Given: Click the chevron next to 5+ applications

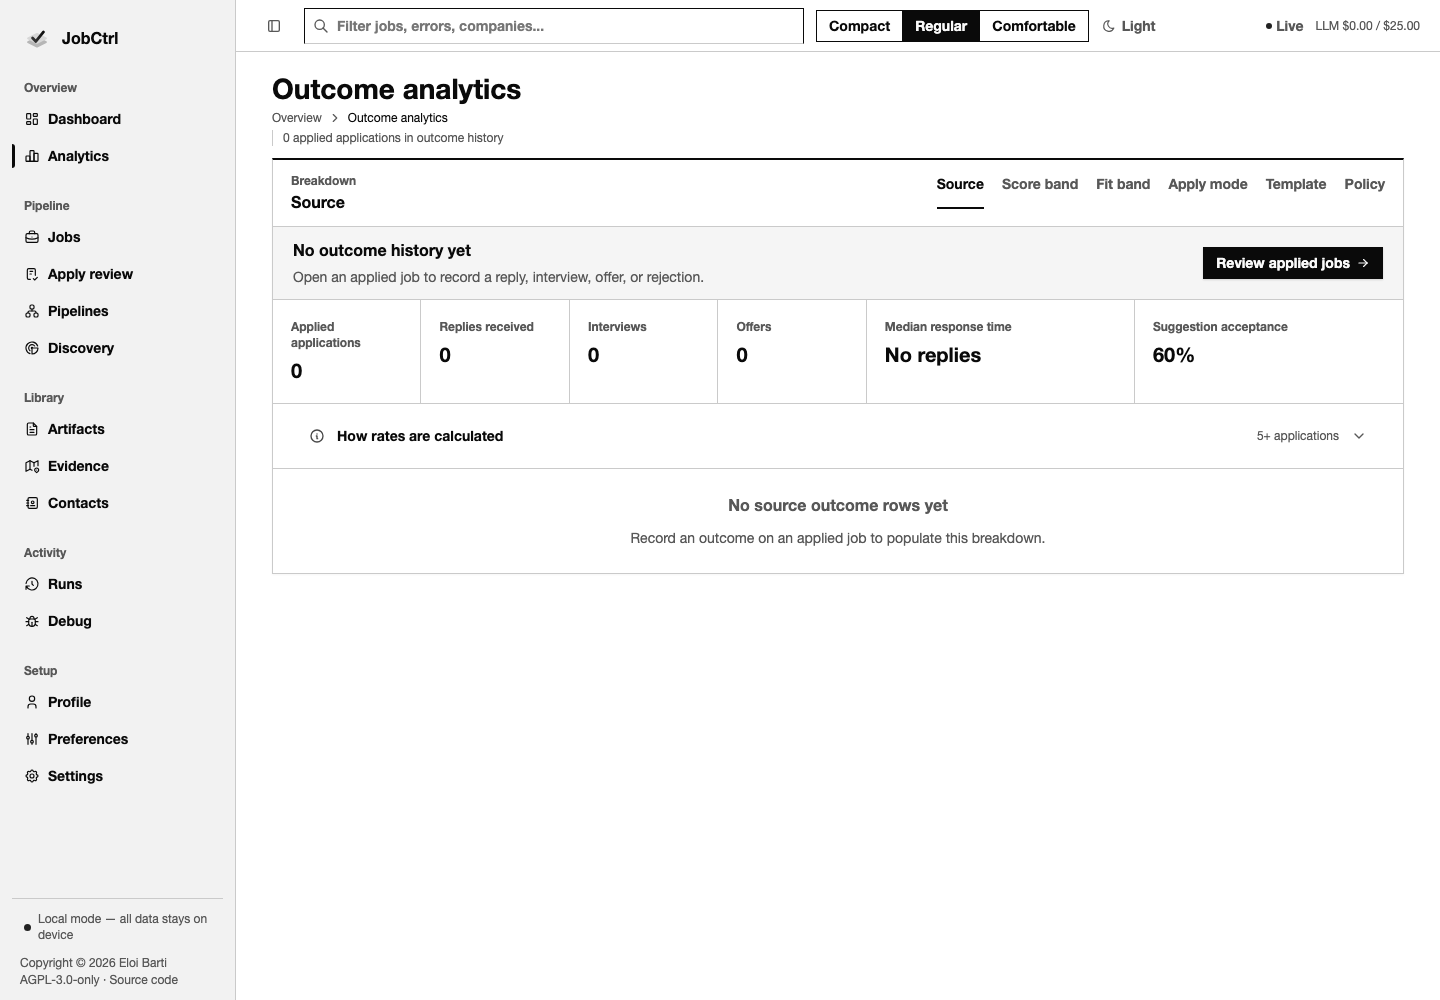Looking at the screenshot, I should (1359, 436).
